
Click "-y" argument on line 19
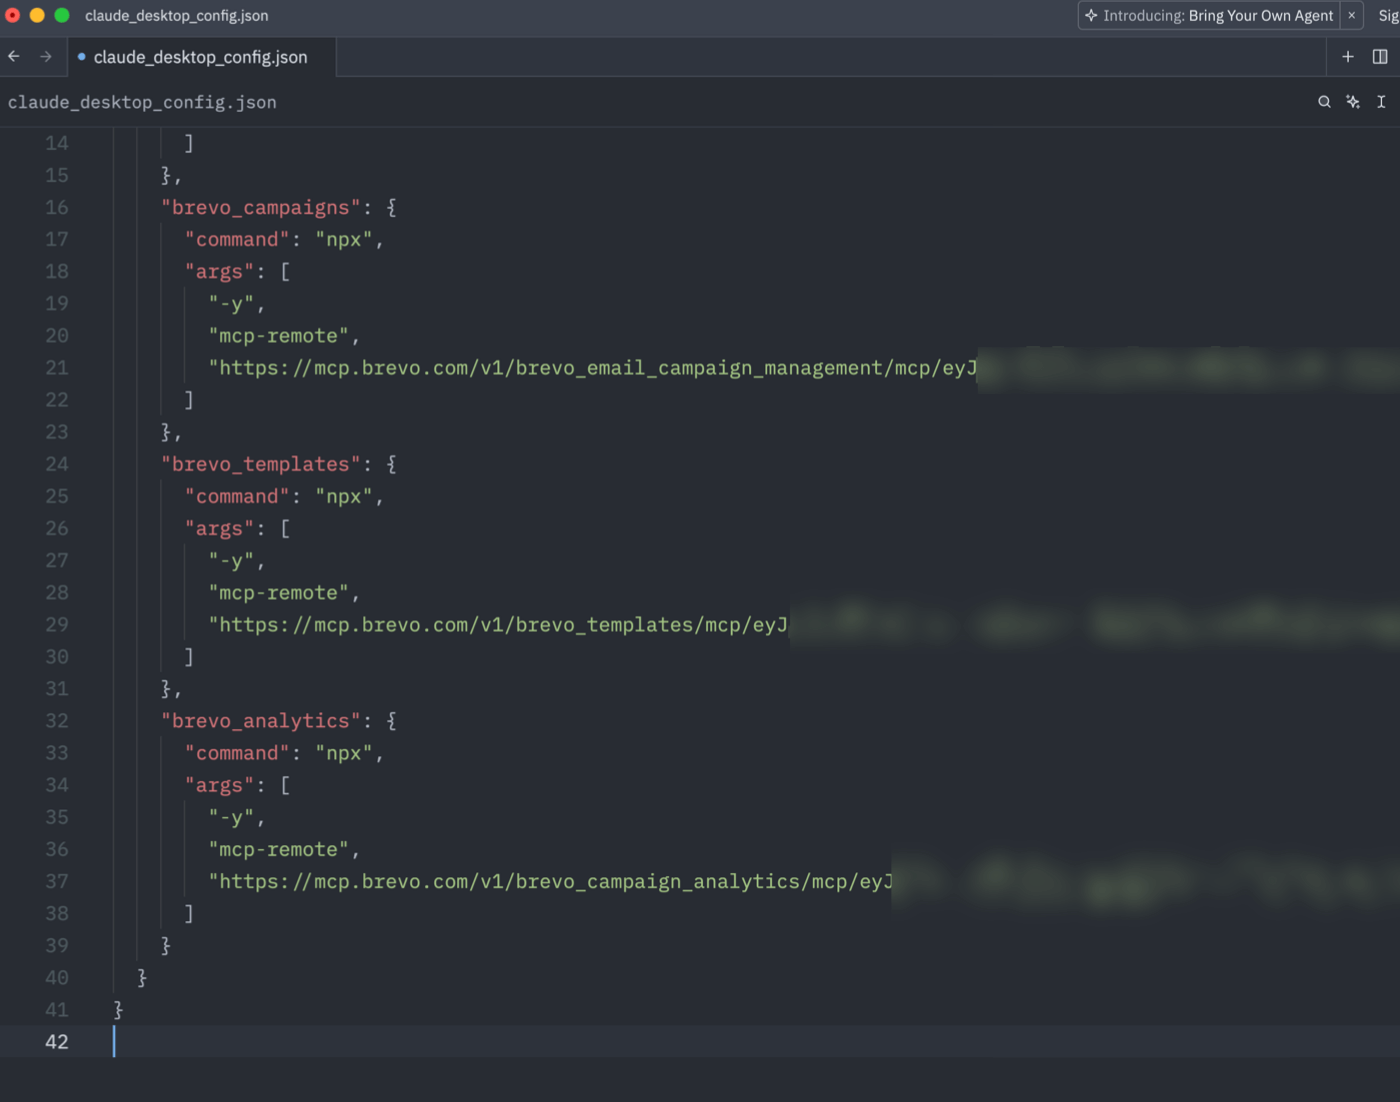231,303
